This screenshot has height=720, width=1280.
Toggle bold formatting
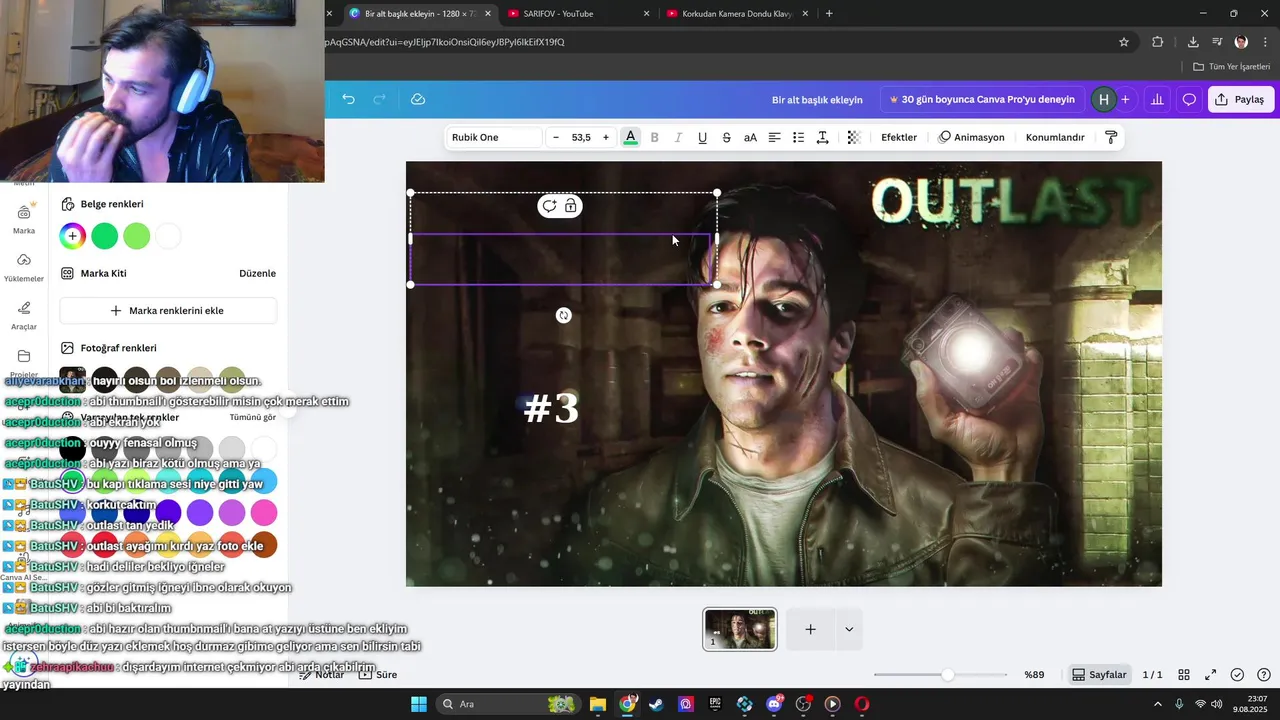(655, 137)
